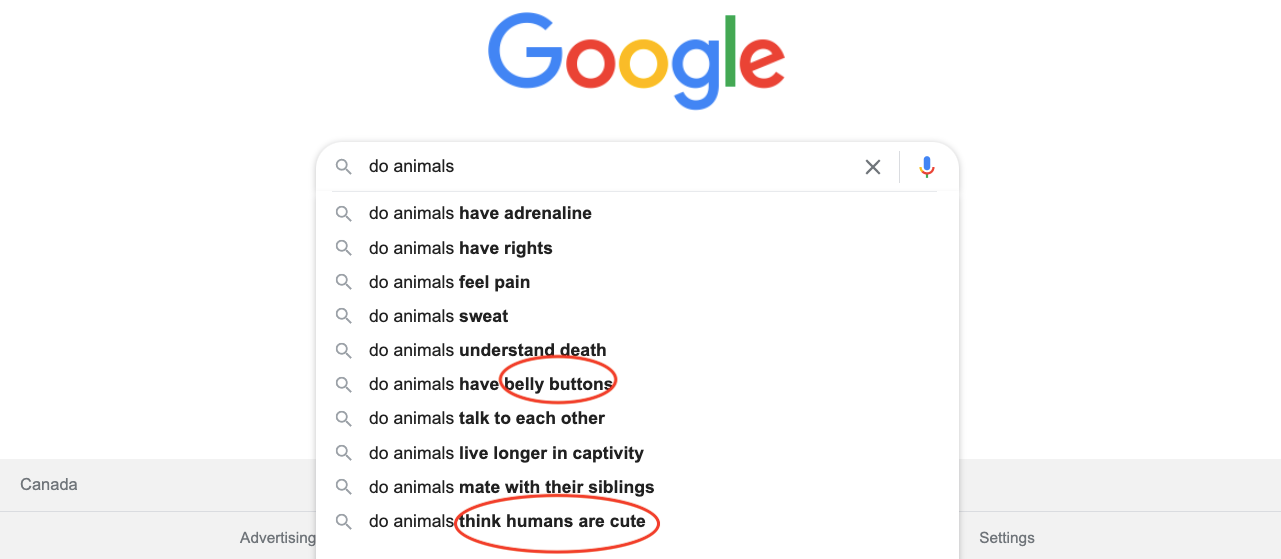Clear the search box with X icon
Screen dimensions: 1281x559
coord(873,167)
